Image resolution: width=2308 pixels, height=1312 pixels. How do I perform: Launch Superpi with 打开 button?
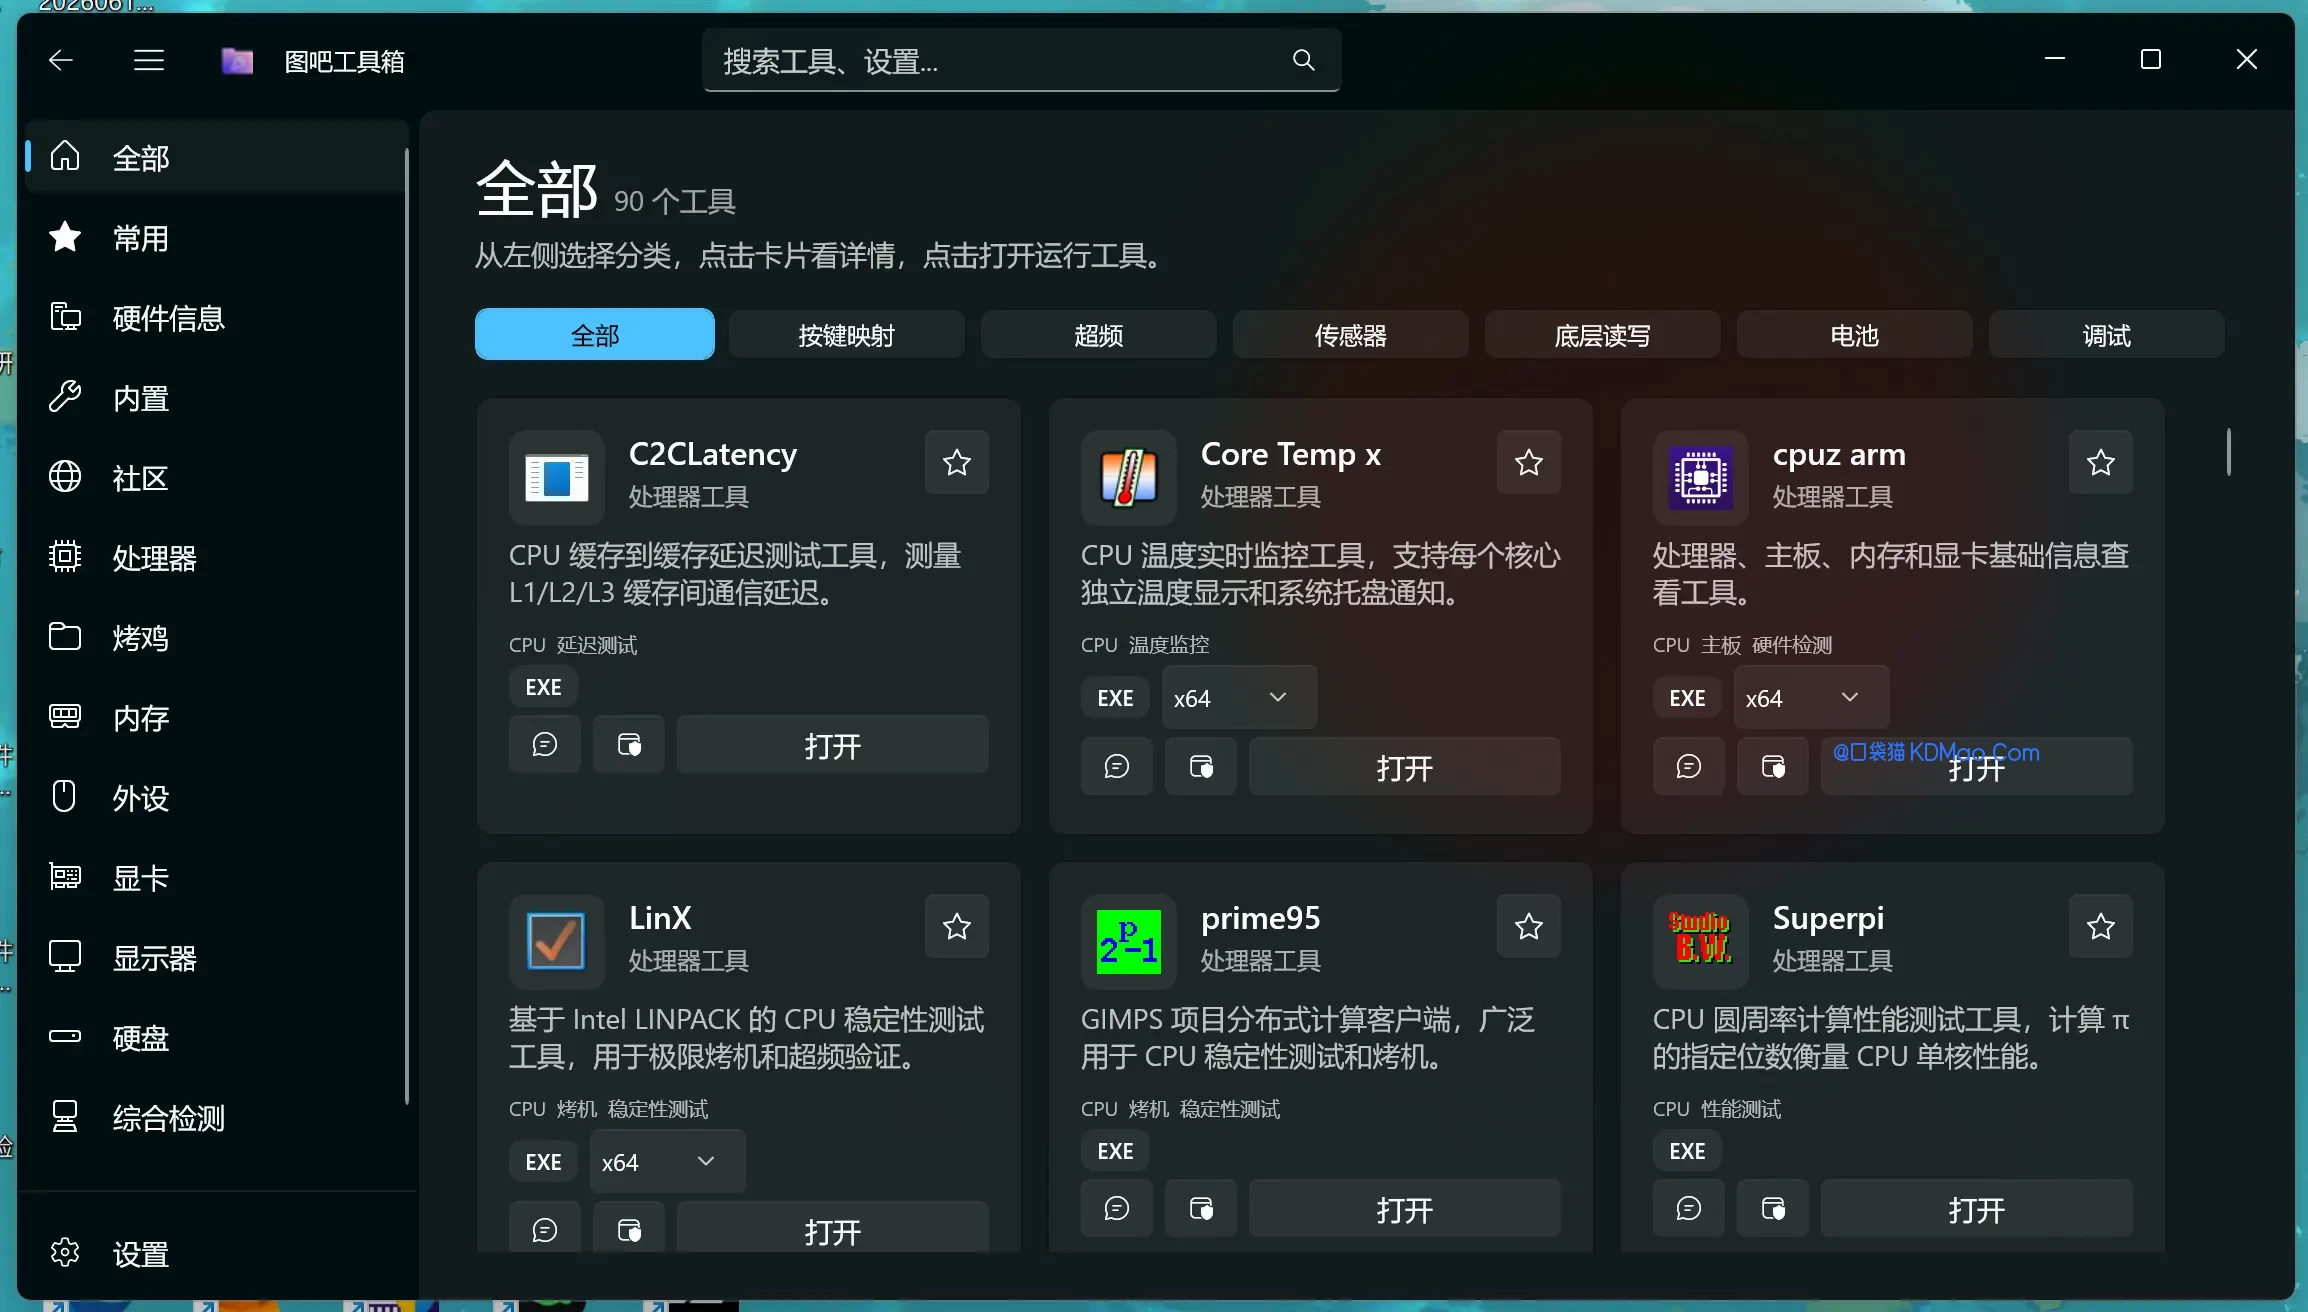(1977, 1208)
